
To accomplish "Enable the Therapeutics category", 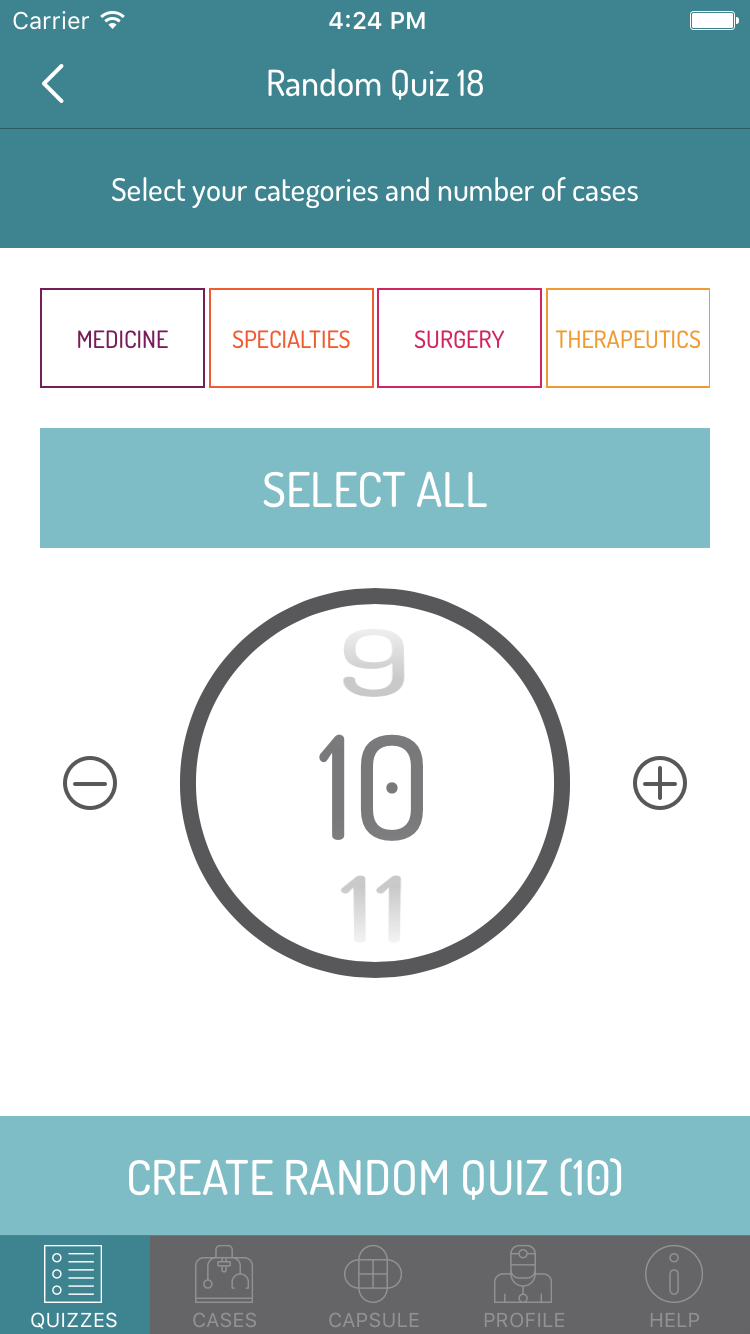I will click(628, 339).
